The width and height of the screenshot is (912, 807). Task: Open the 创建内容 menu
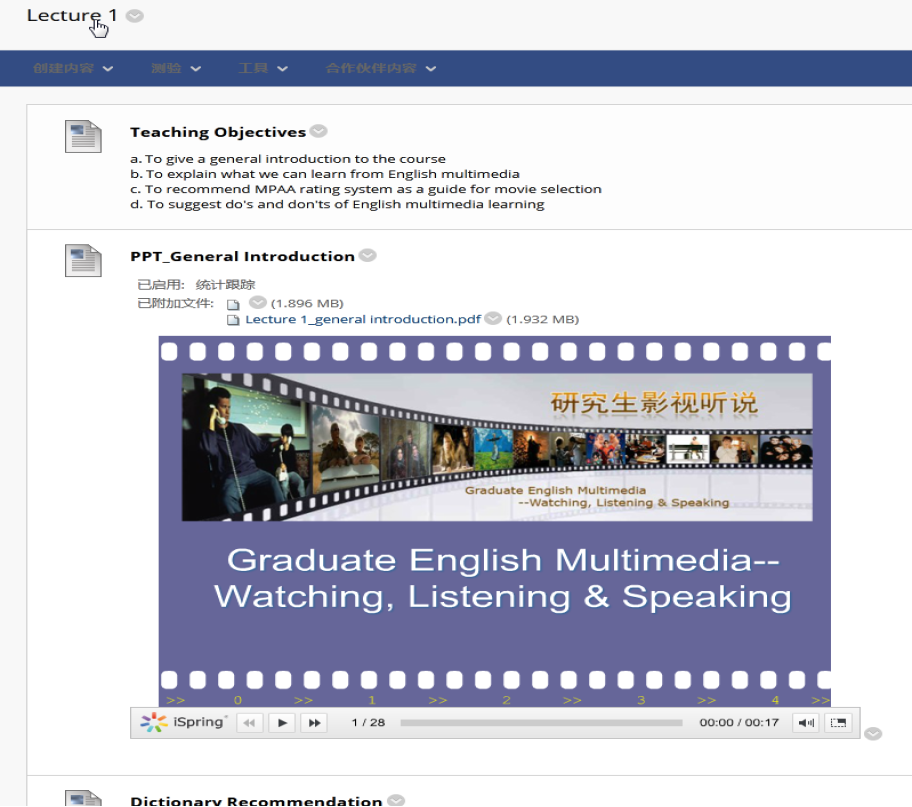coord(73,69)
